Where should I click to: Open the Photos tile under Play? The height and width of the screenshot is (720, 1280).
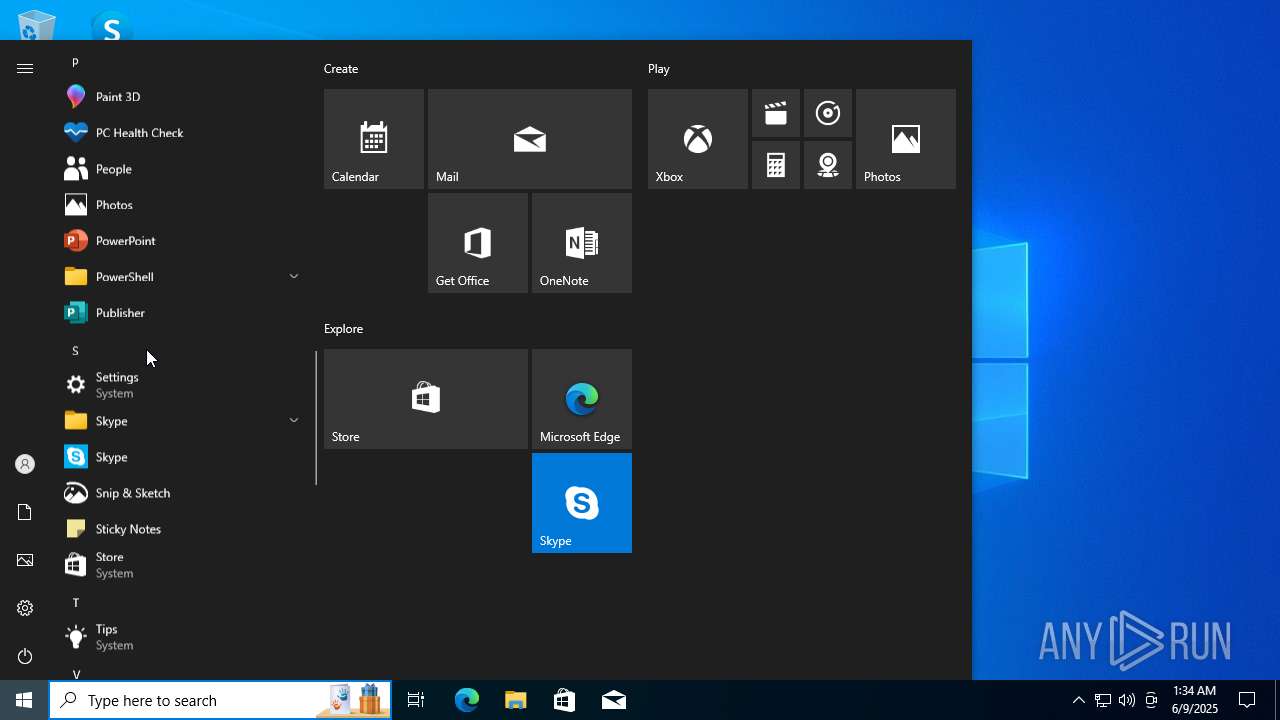point(906,139)
